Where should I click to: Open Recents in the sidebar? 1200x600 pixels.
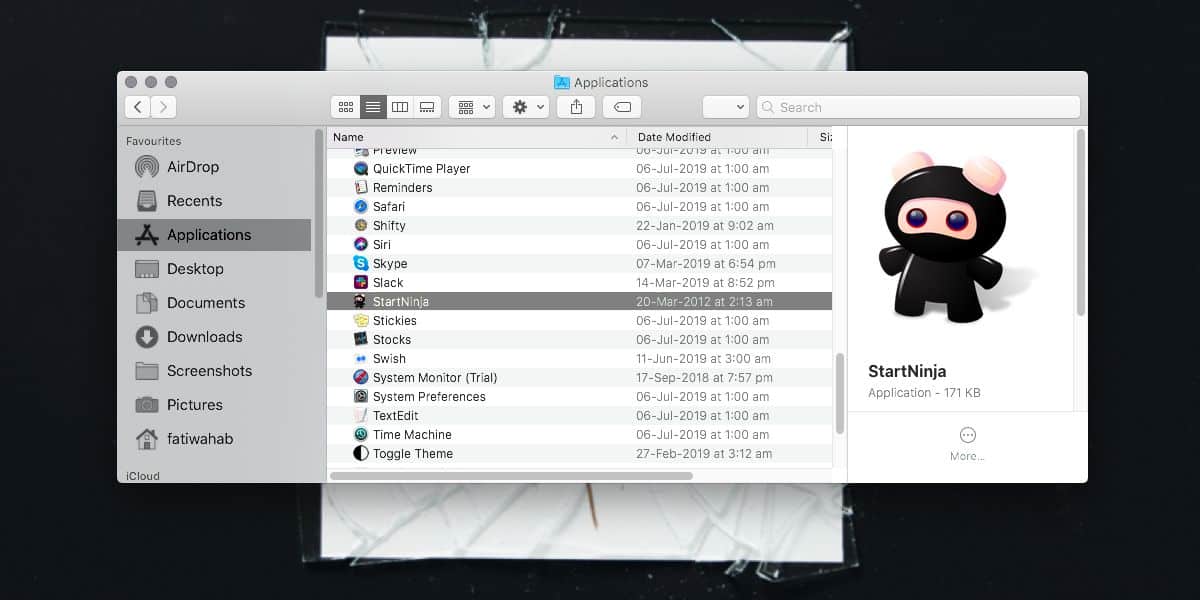214,201
